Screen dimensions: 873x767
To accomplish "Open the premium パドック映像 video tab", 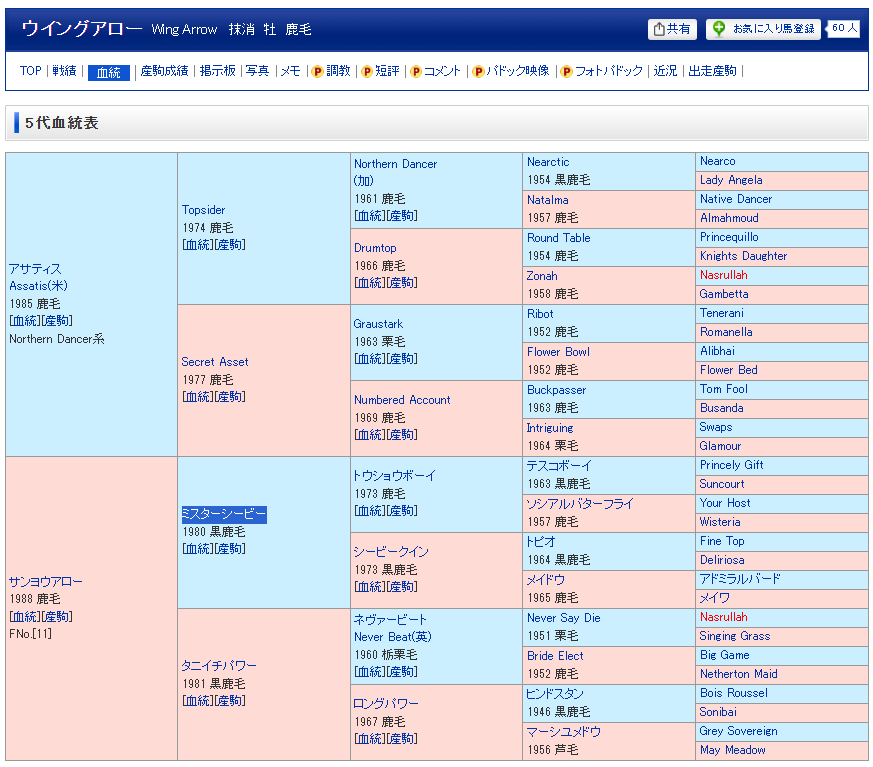I will (510, 71).
